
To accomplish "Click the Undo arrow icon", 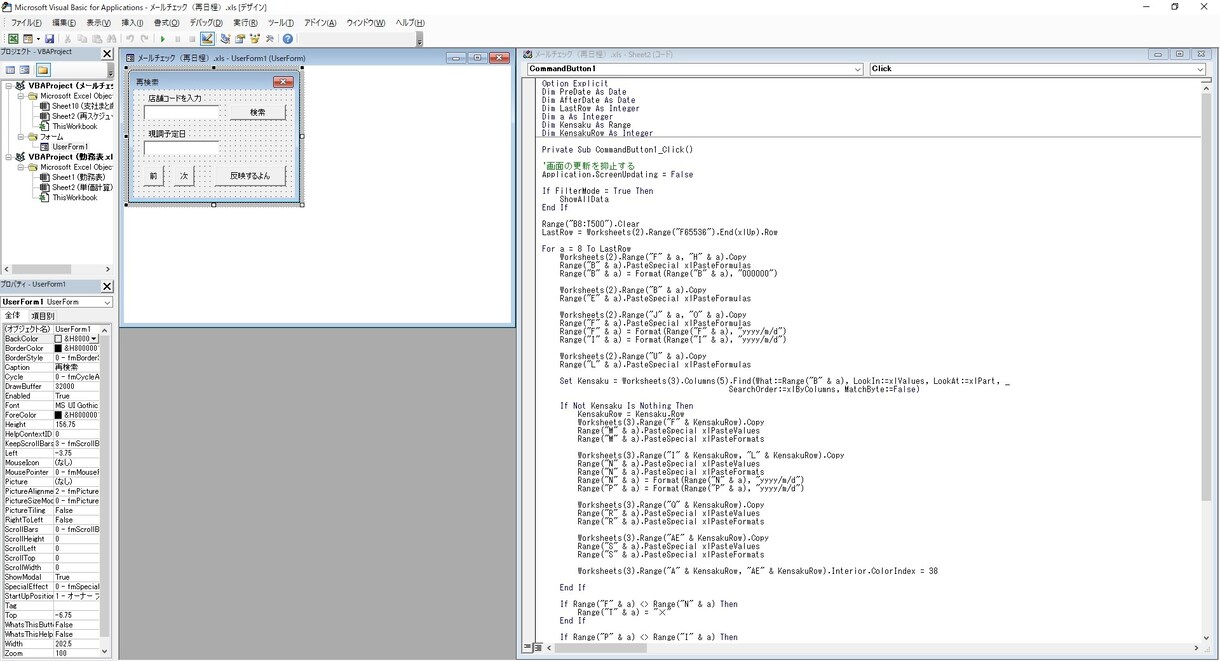I will coord(130,39).
